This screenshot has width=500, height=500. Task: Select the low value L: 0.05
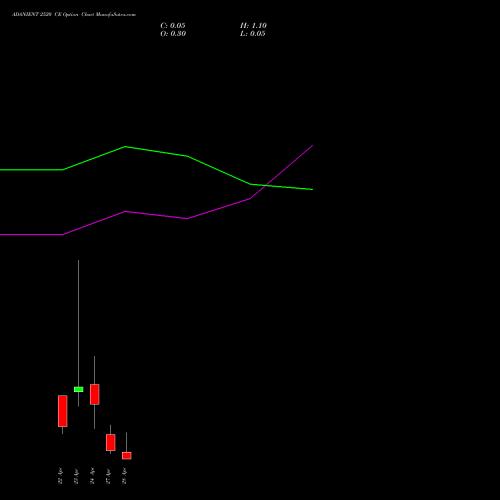tap(253, 34)
